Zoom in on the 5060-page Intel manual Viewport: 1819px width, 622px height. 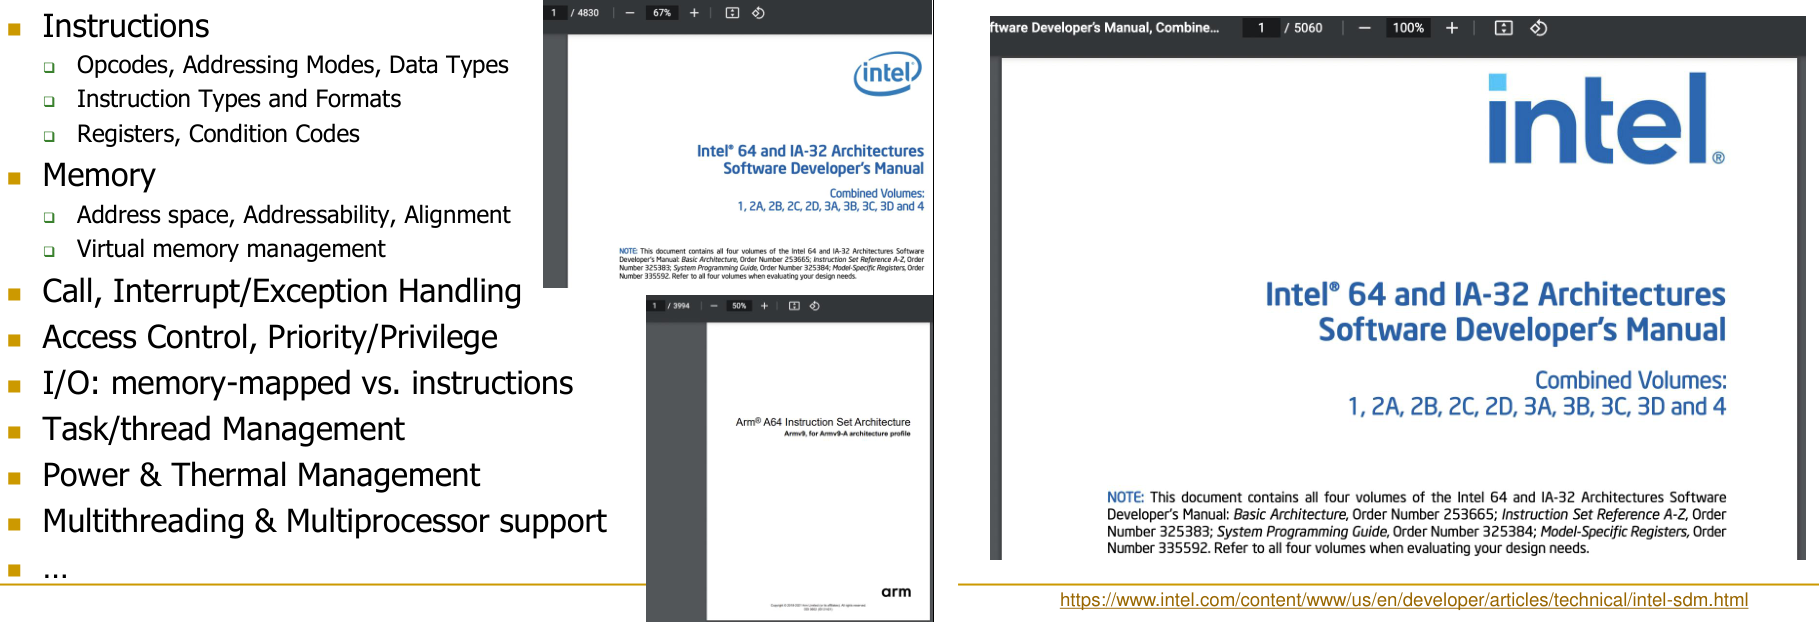1452,28
